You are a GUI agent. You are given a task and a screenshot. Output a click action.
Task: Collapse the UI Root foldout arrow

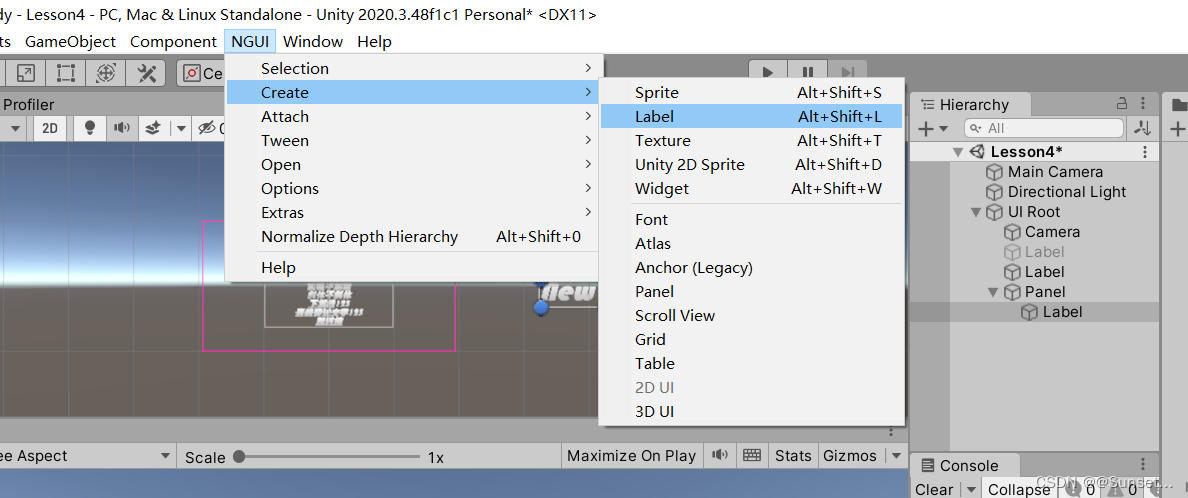coord(976,212)
